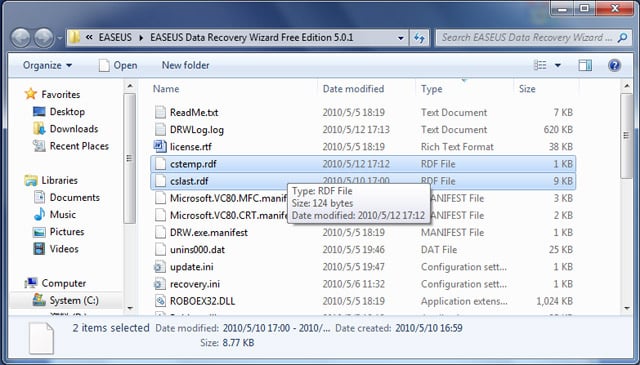The image size is (640, 365).
Task: Select the file name cslast.rdf
Action: pyautogui.click(x=189, y=181)
